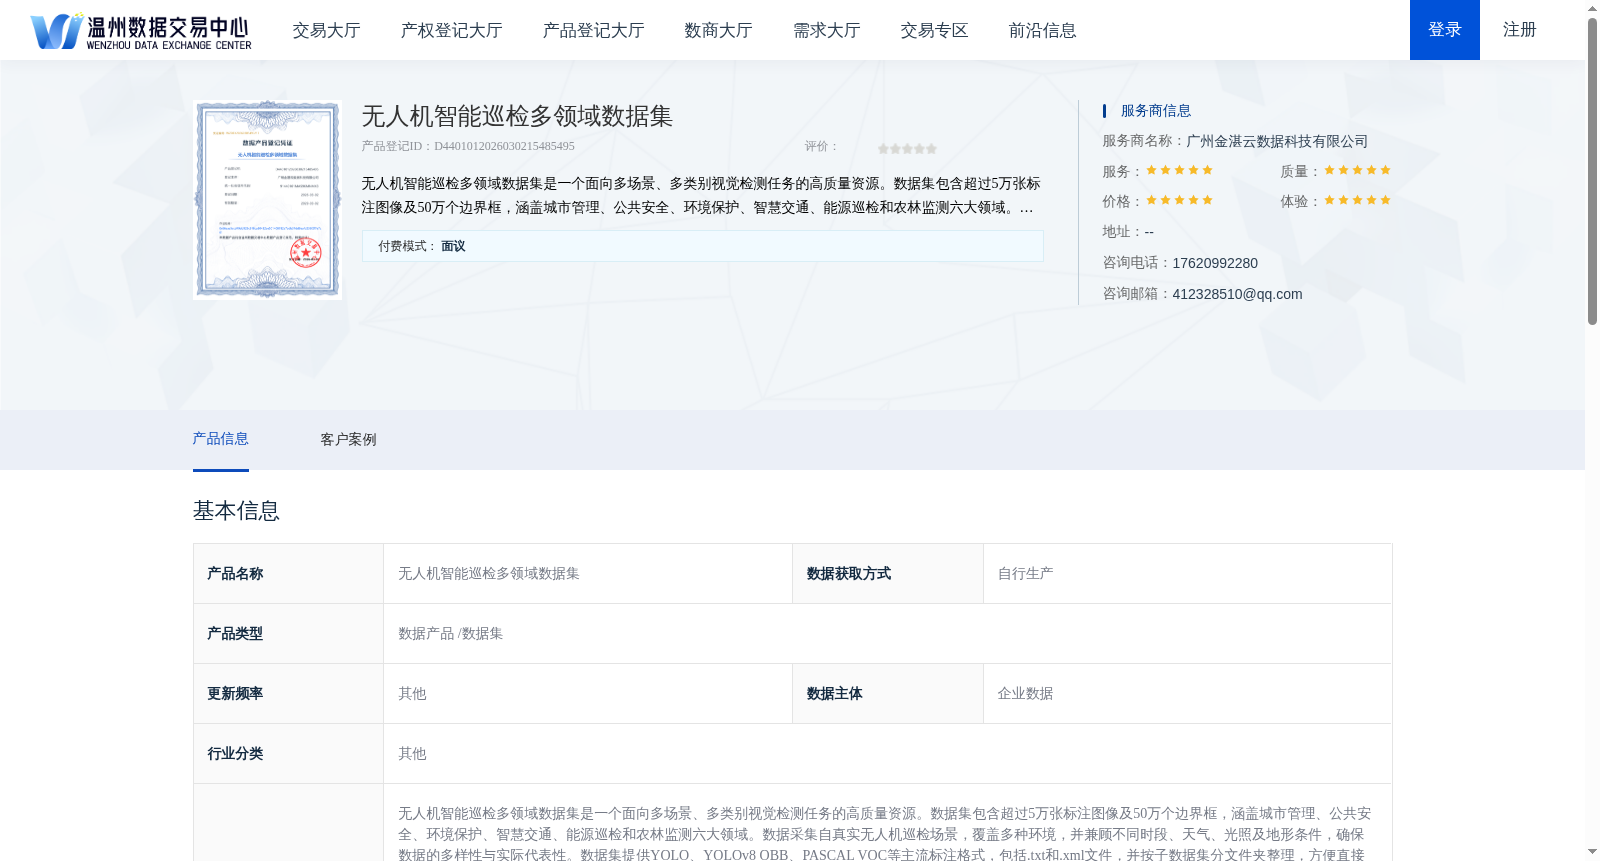Screen dimensions: 1600x861
Task: Switch to the 产品信息 tab
Action: coord(220,439)
